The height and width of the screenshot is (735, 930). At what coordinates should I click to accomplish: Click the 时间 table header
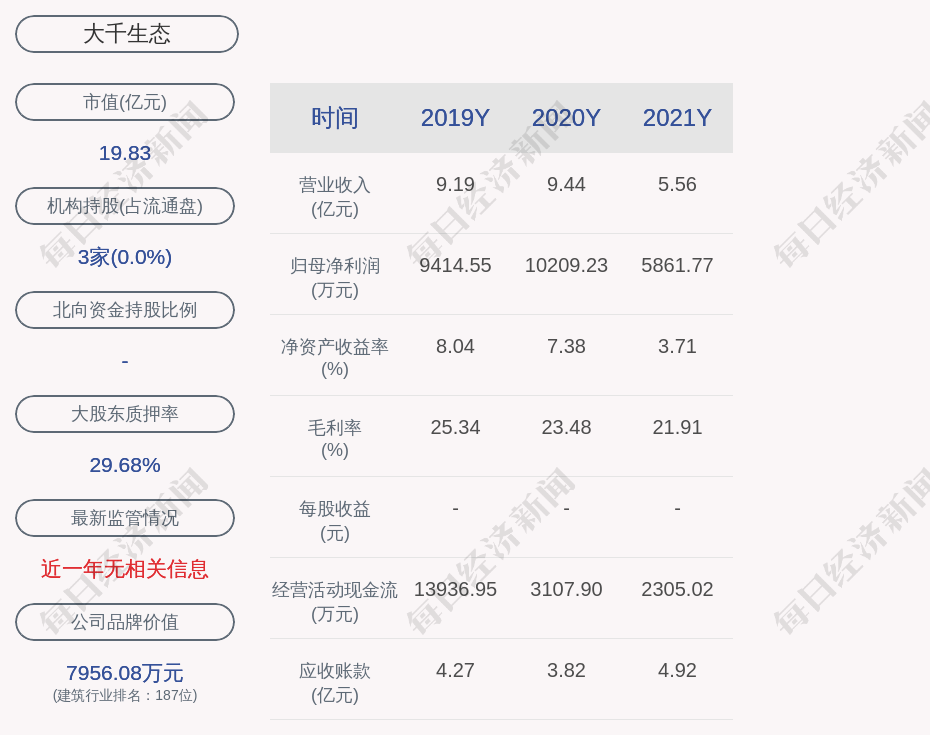335,118
